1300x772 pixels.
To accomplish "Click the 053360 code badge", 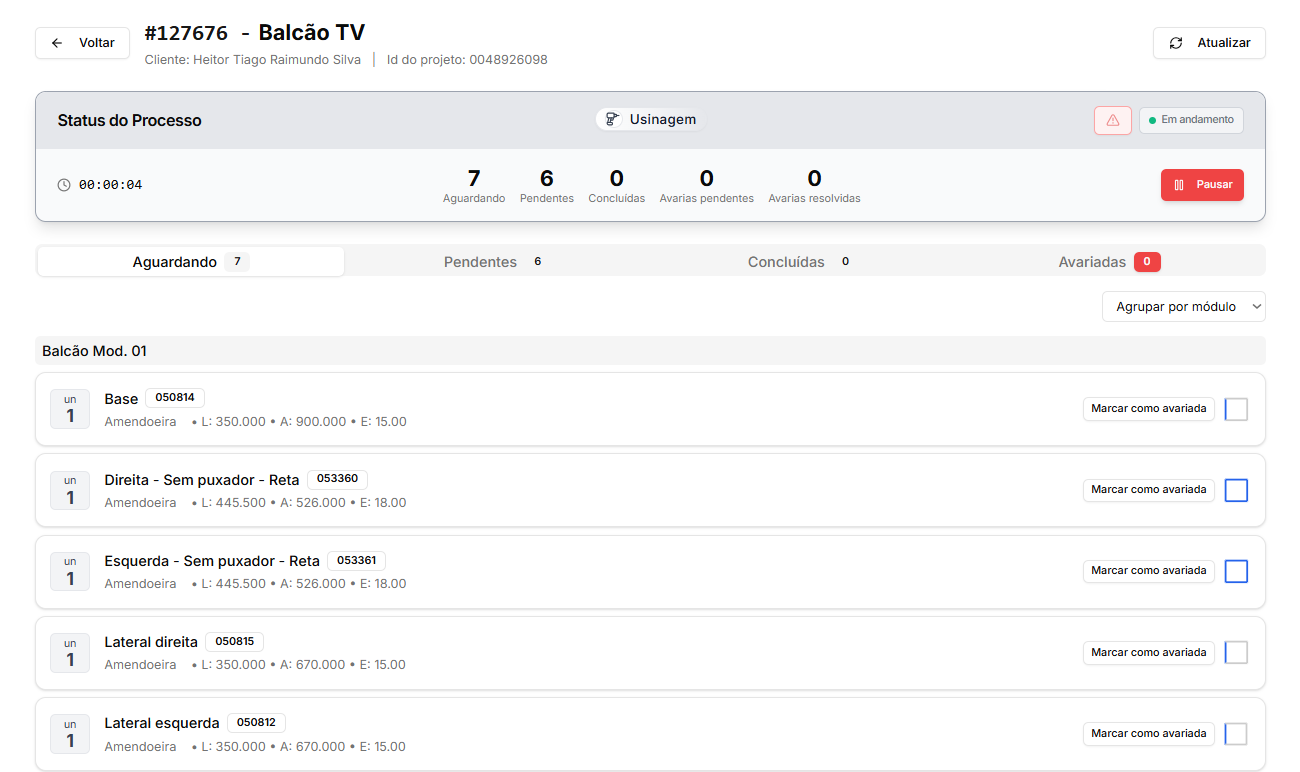I will 337,479.
